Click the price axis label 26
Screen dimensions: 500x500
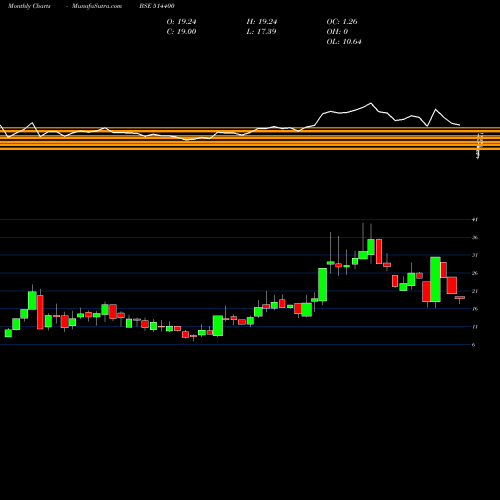pos(475,273)
